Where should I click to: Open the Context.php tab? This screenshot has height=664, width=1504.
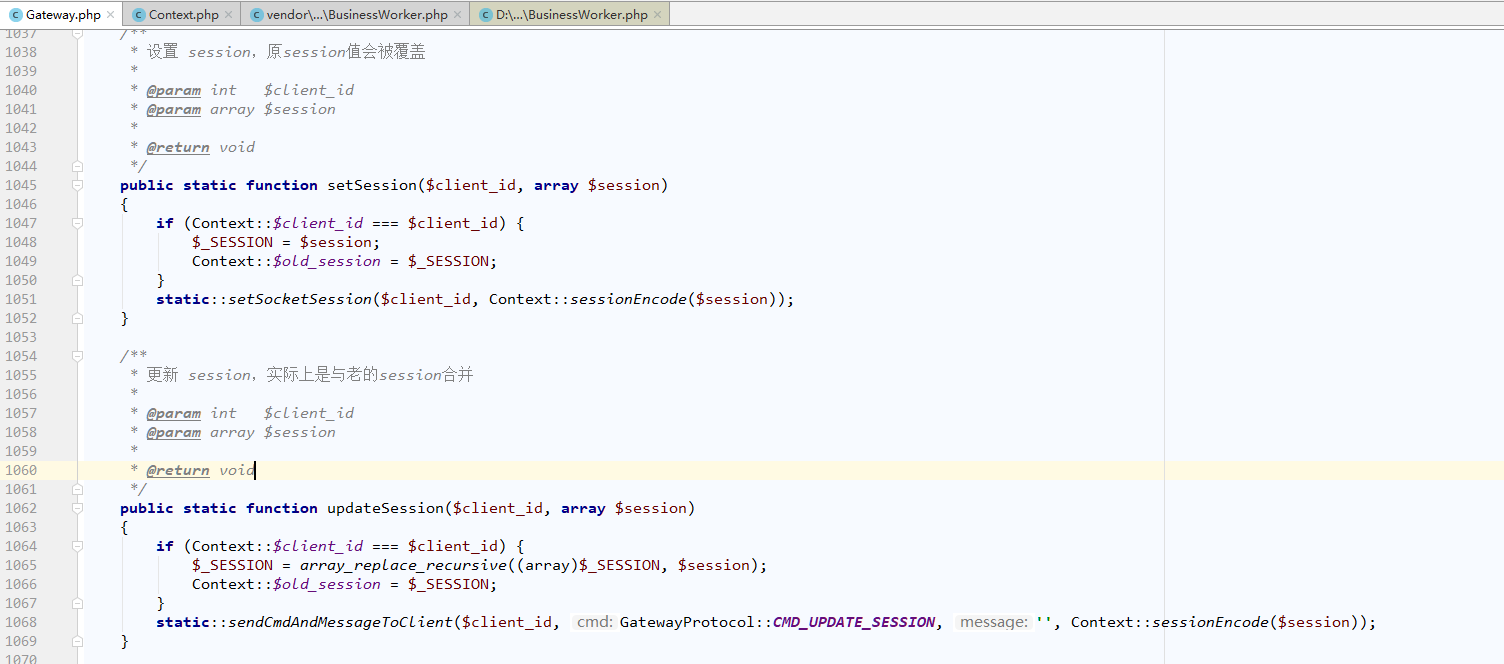click(183, 14)
